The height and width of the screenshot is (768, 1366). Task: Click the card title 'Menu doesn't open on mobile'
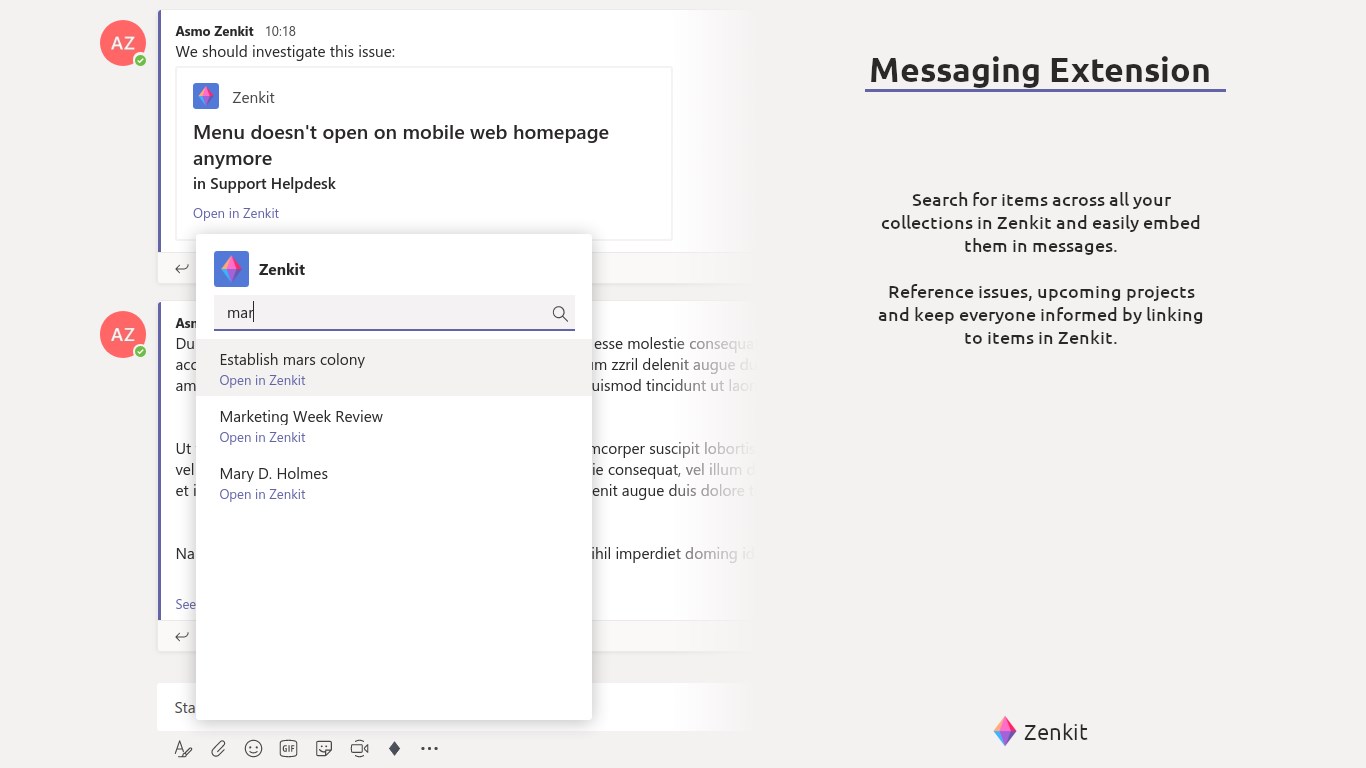click(x=401, y=145)
